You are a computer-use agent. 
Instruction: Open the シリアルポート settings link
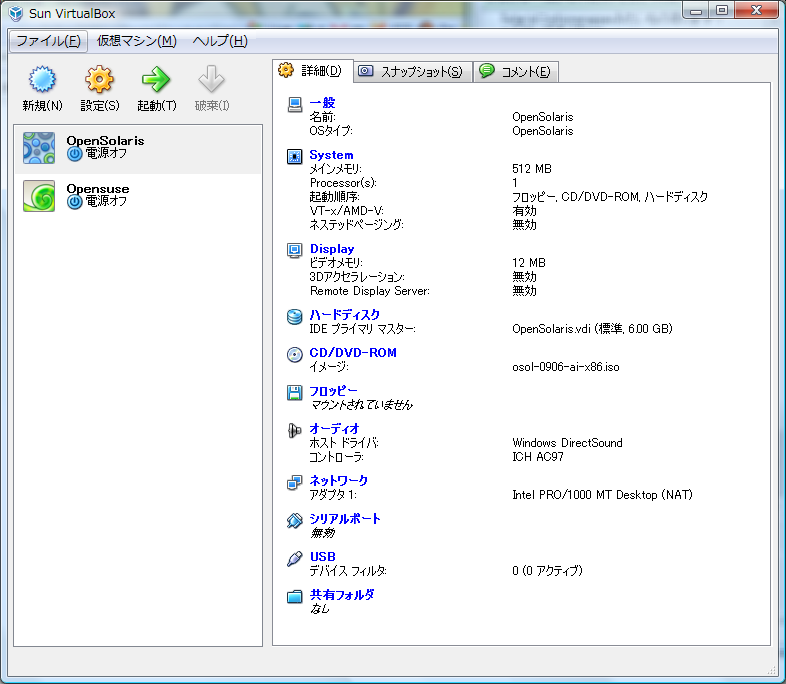click(345, 519)
